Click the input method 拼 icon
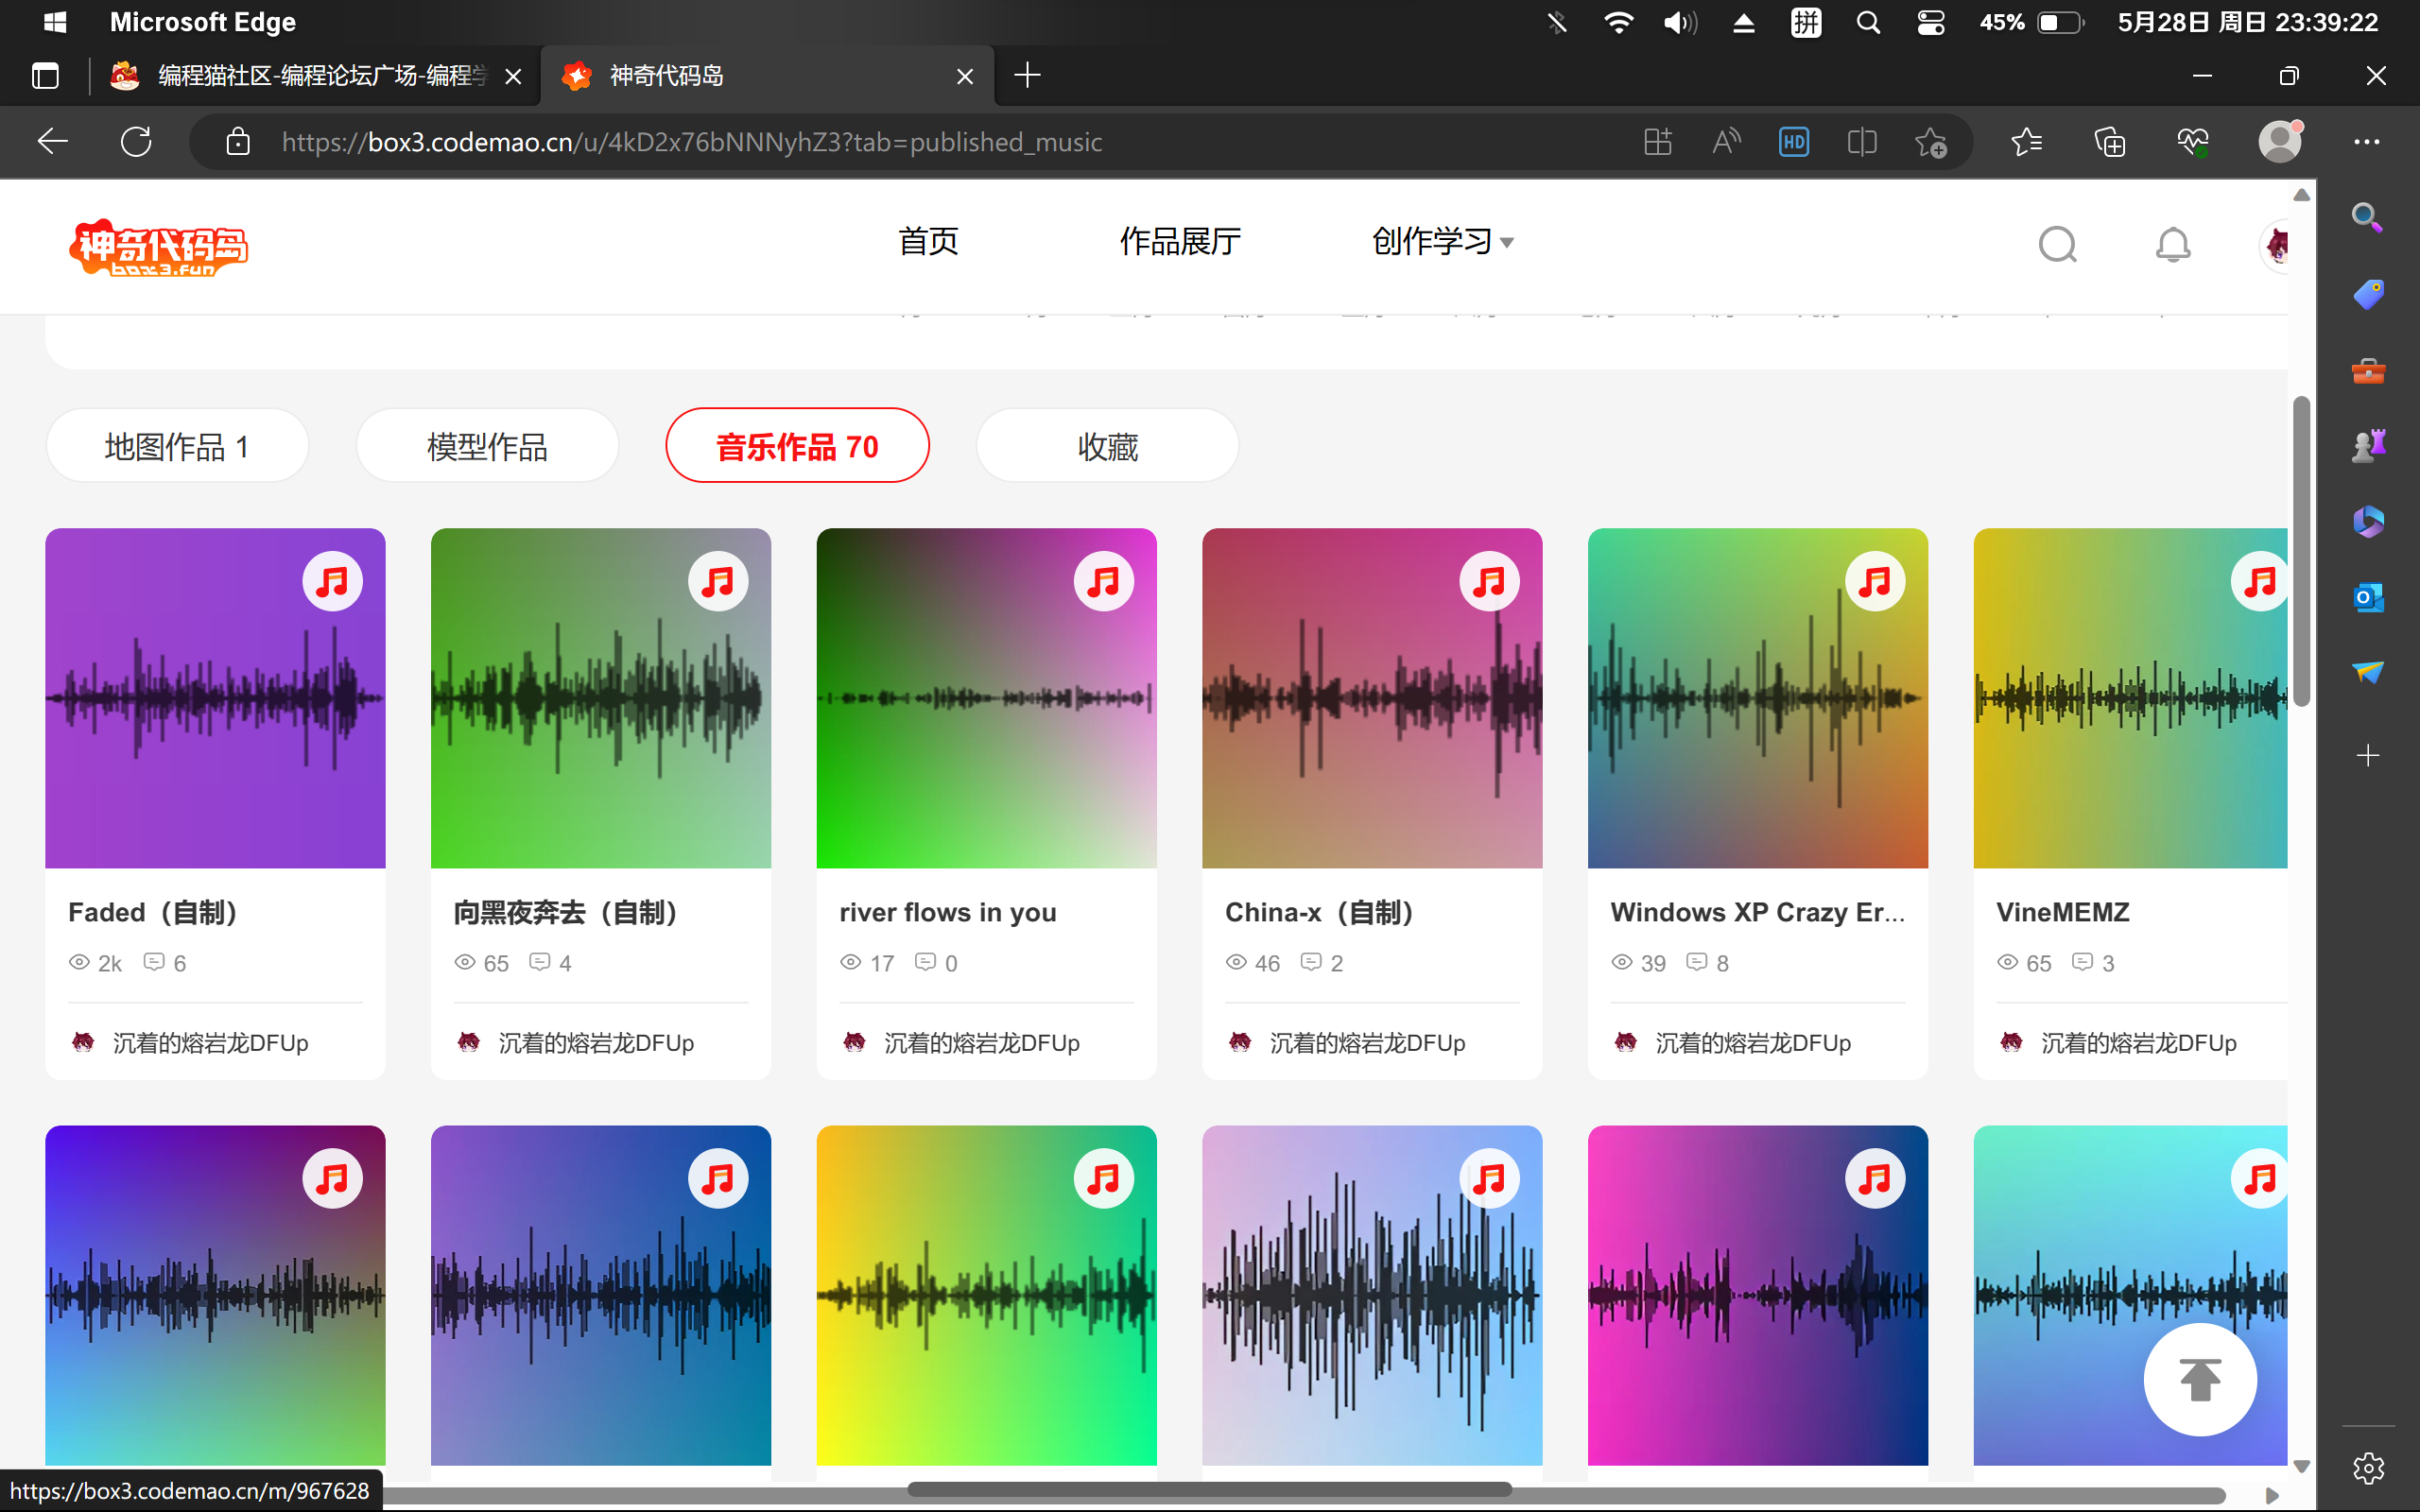 click(x=1806, y=22)
